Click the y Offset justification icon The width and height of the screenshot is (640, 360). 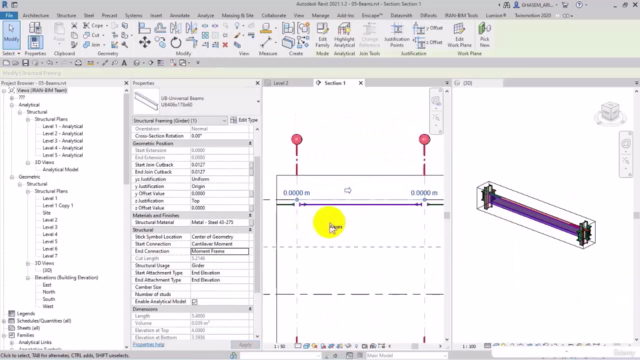pyautogui.click(x=427, y=28)
